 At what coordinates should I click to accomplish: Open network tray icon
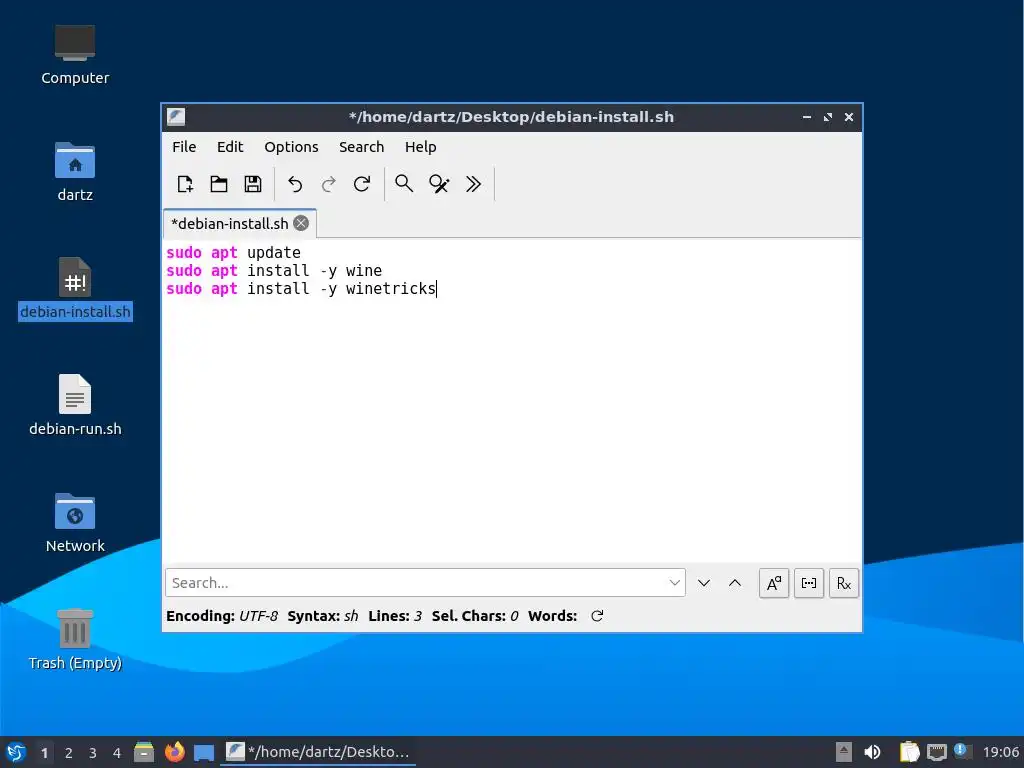pyautogui.click(x=936, y=752)
